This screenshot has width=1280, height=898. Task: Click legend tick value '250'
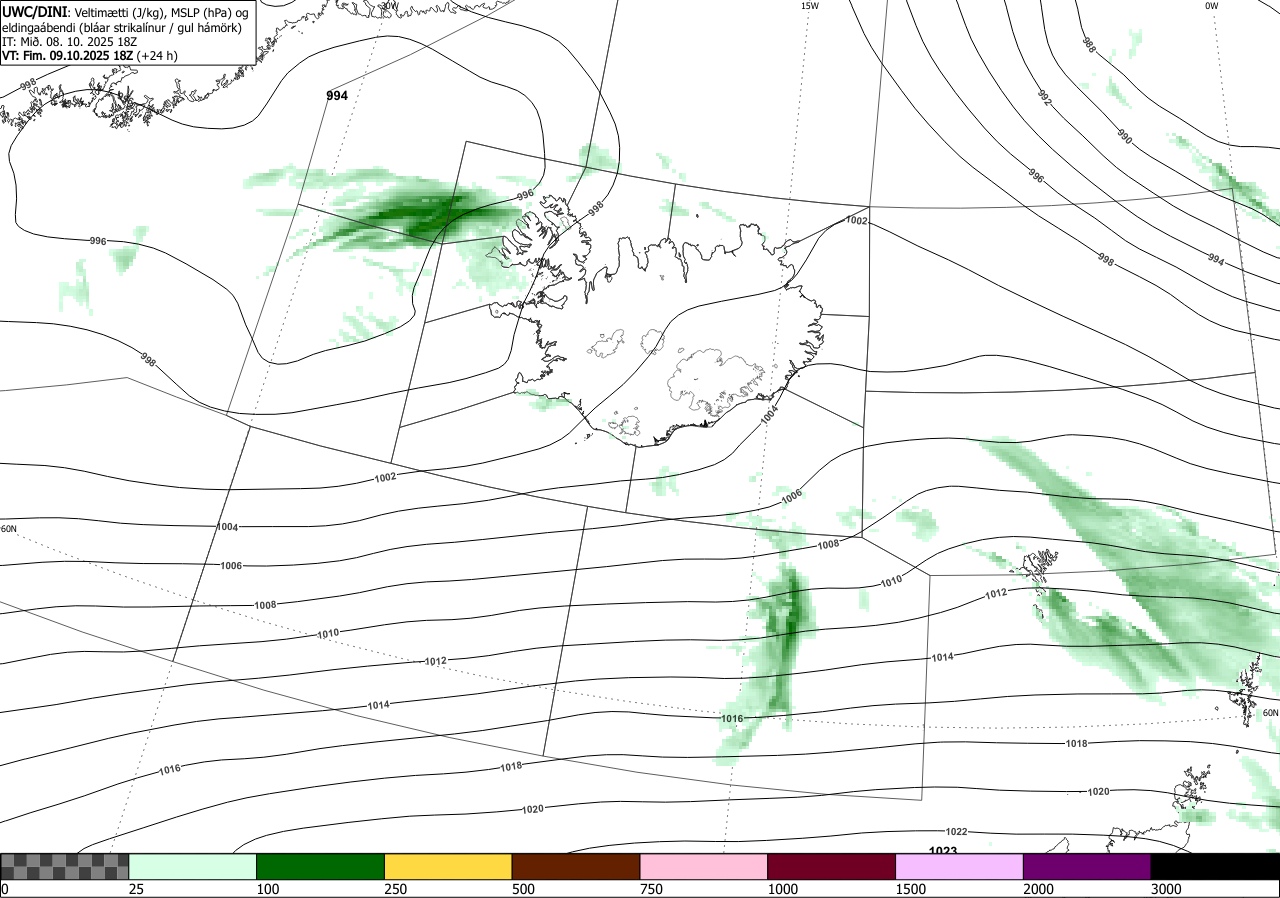tap(395, 889)
